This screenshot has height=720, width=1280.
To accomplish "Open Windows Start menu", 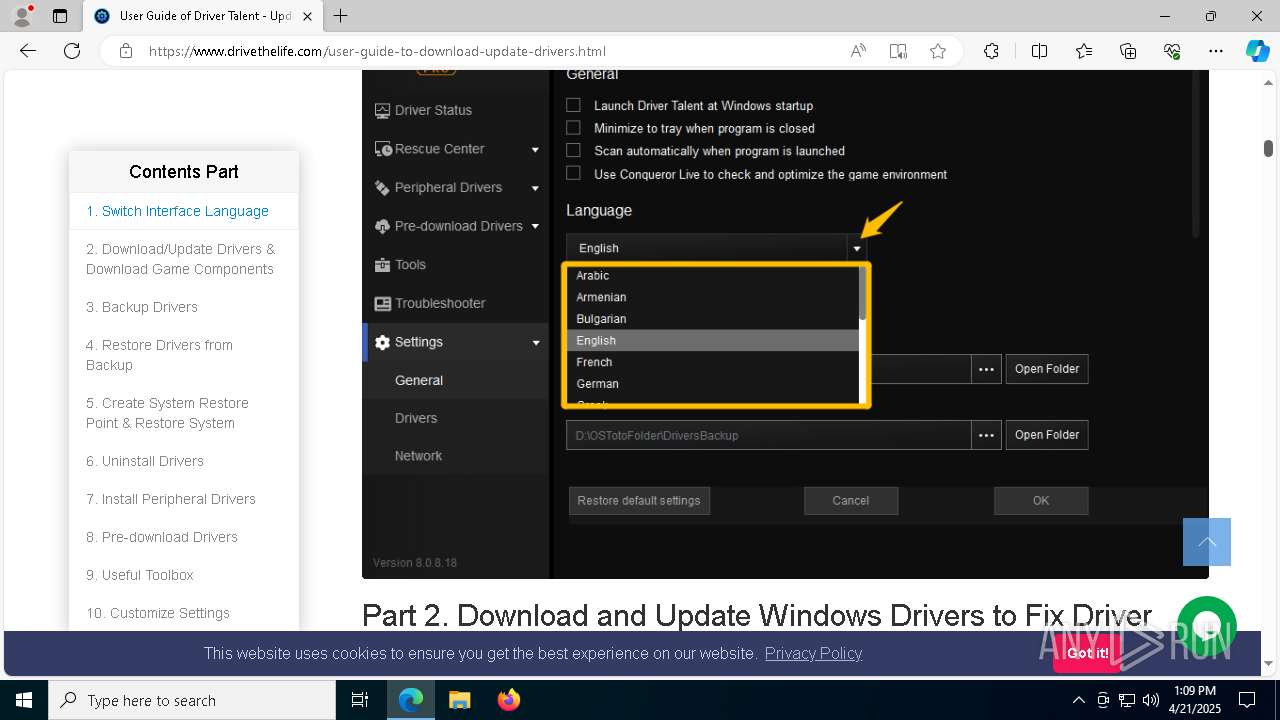I will 24,700.
